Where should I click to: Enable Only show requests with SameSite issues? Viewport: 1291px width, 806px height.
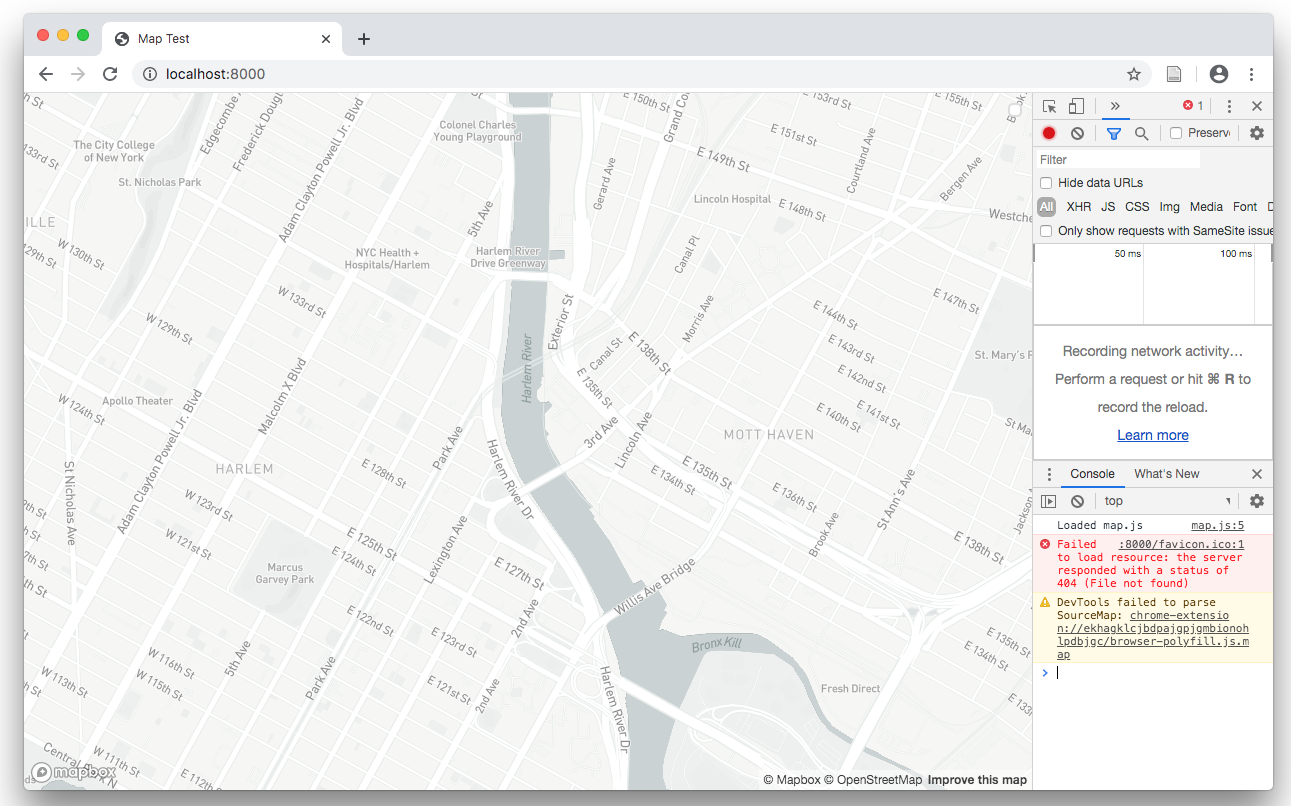click(1046, 231)
